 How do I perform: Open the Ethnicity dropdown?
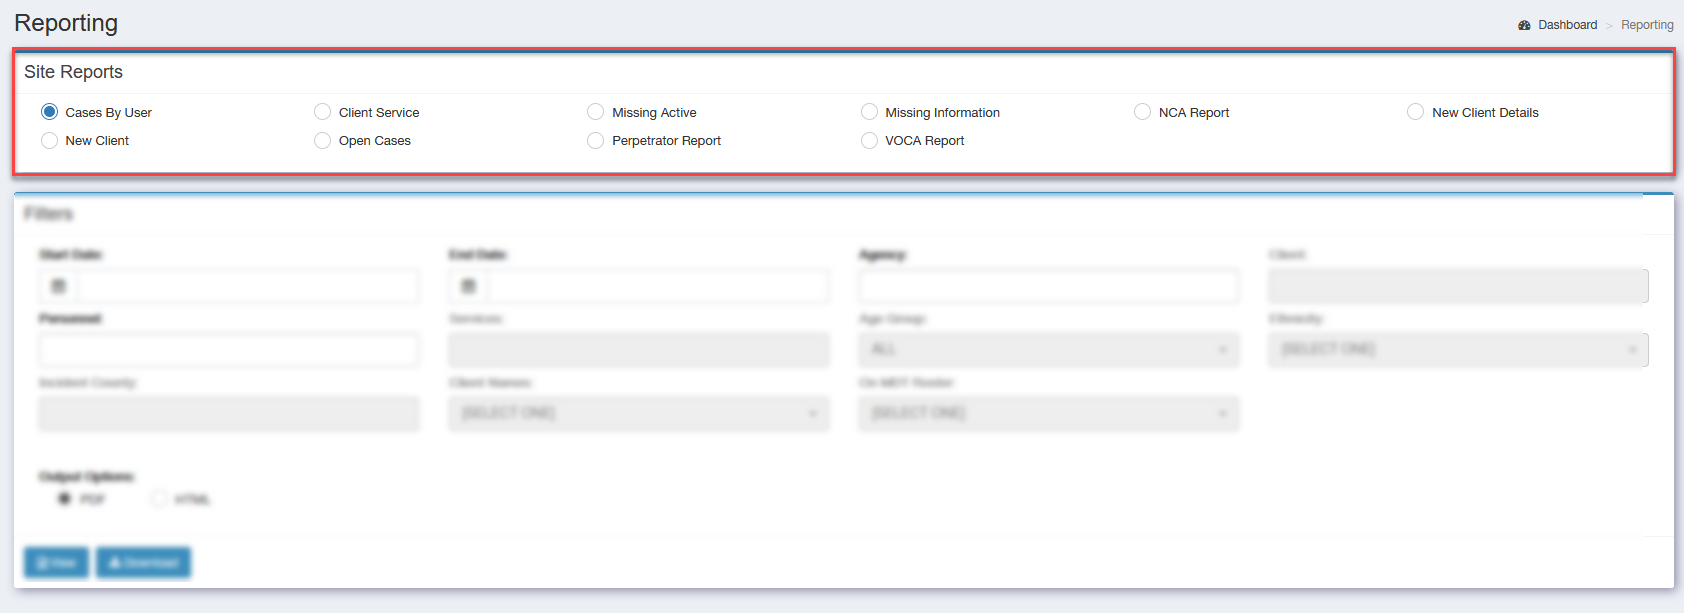pos(1458,350)
